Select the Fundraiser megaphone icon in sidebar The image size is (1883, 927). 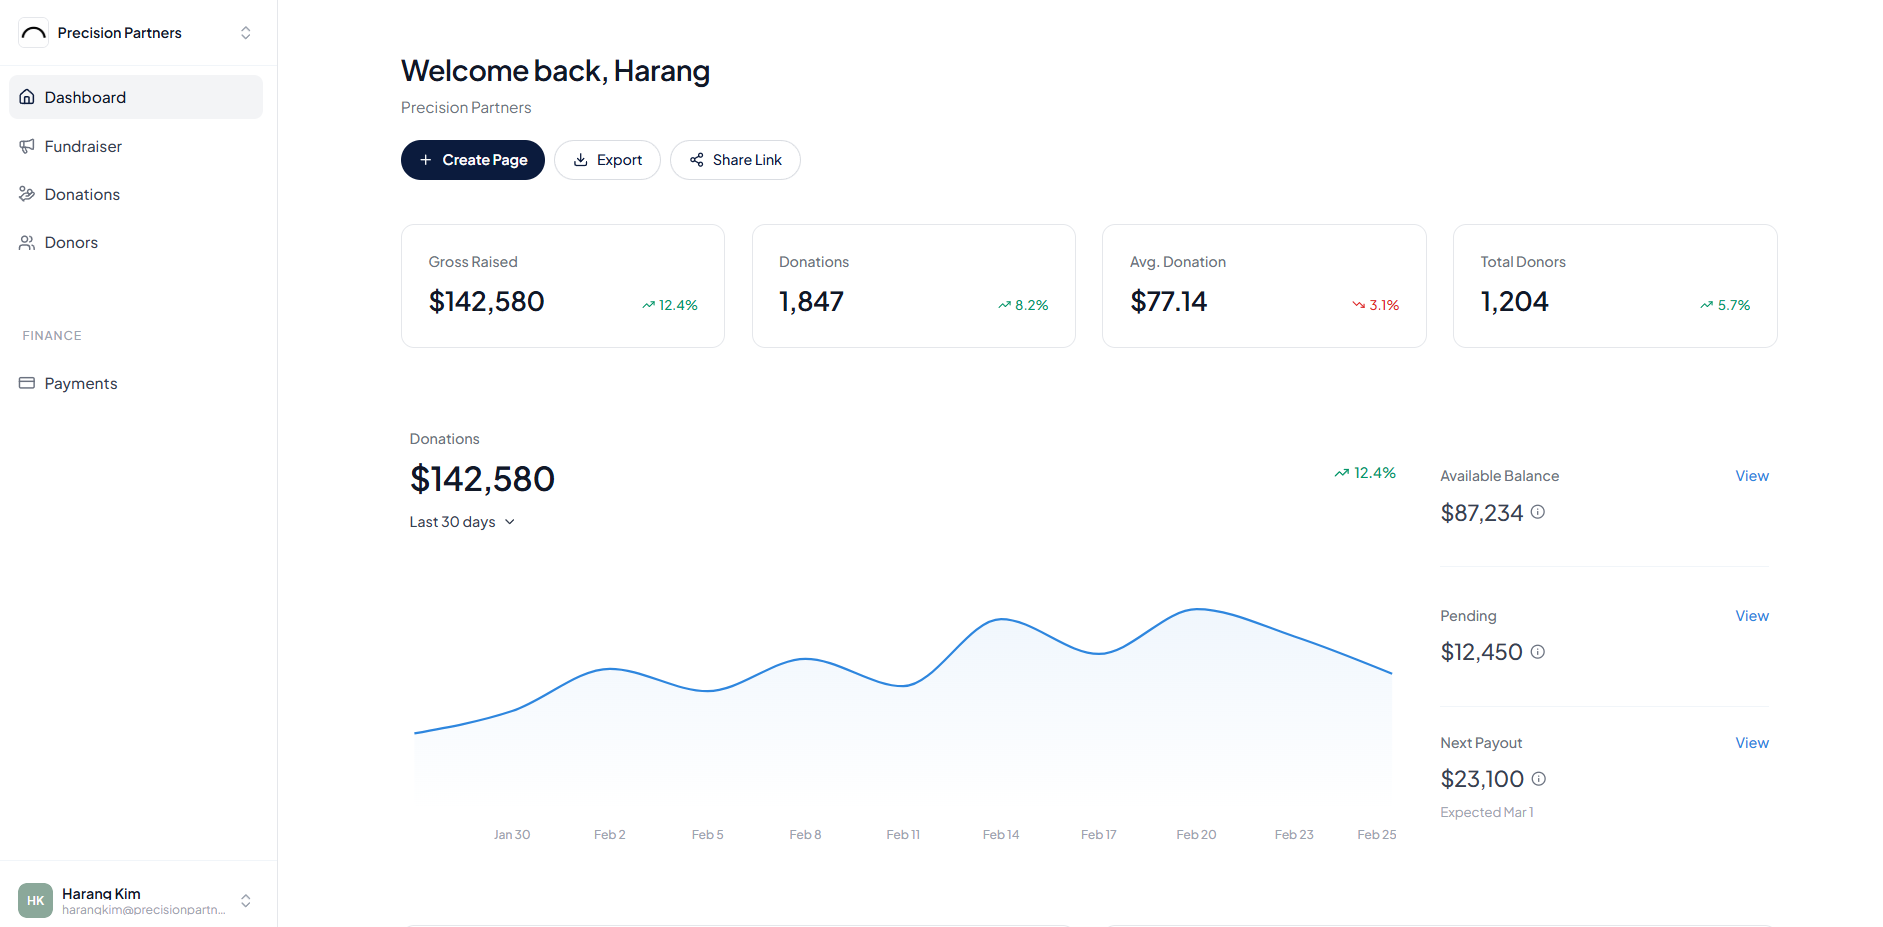[27, 146]
